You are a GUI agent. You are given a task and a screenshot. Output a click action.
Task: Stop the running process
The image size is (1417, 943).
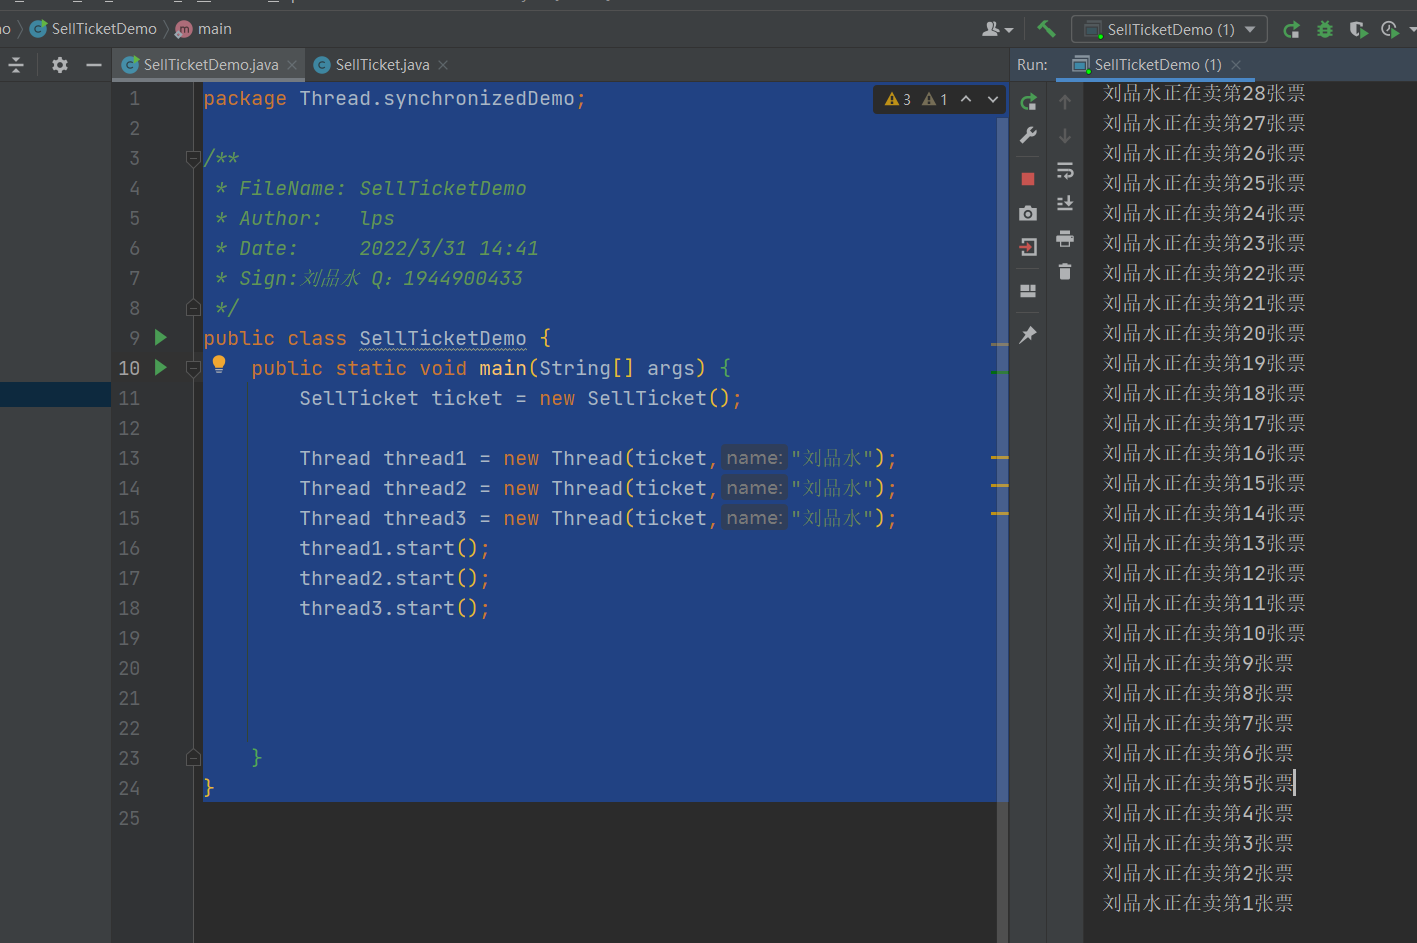(1028, 179)
